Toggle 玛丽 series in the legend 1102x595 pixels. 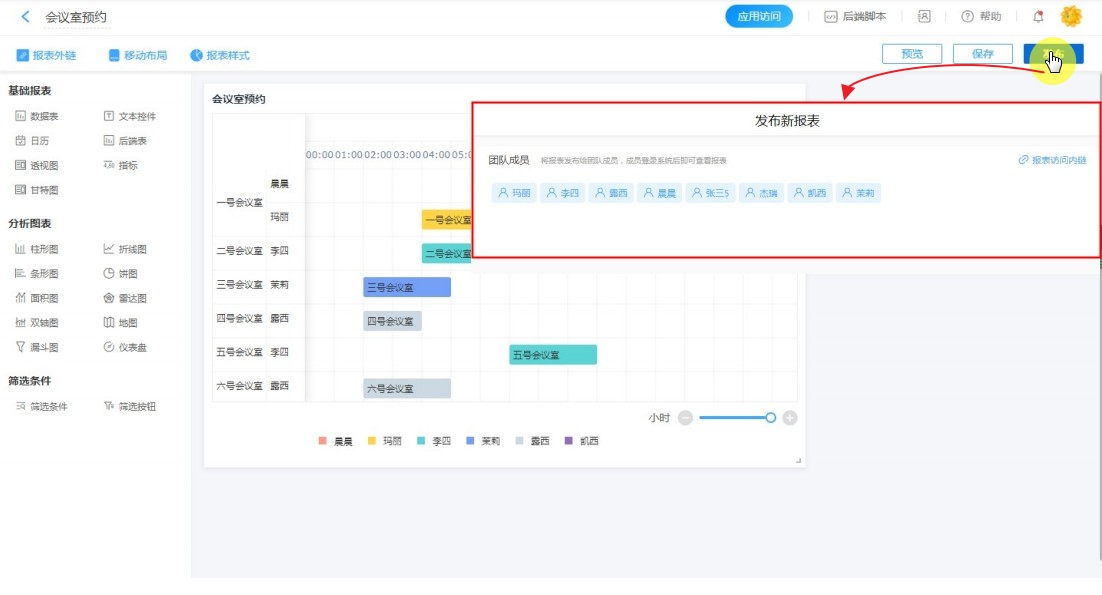[x=385, y=441]
